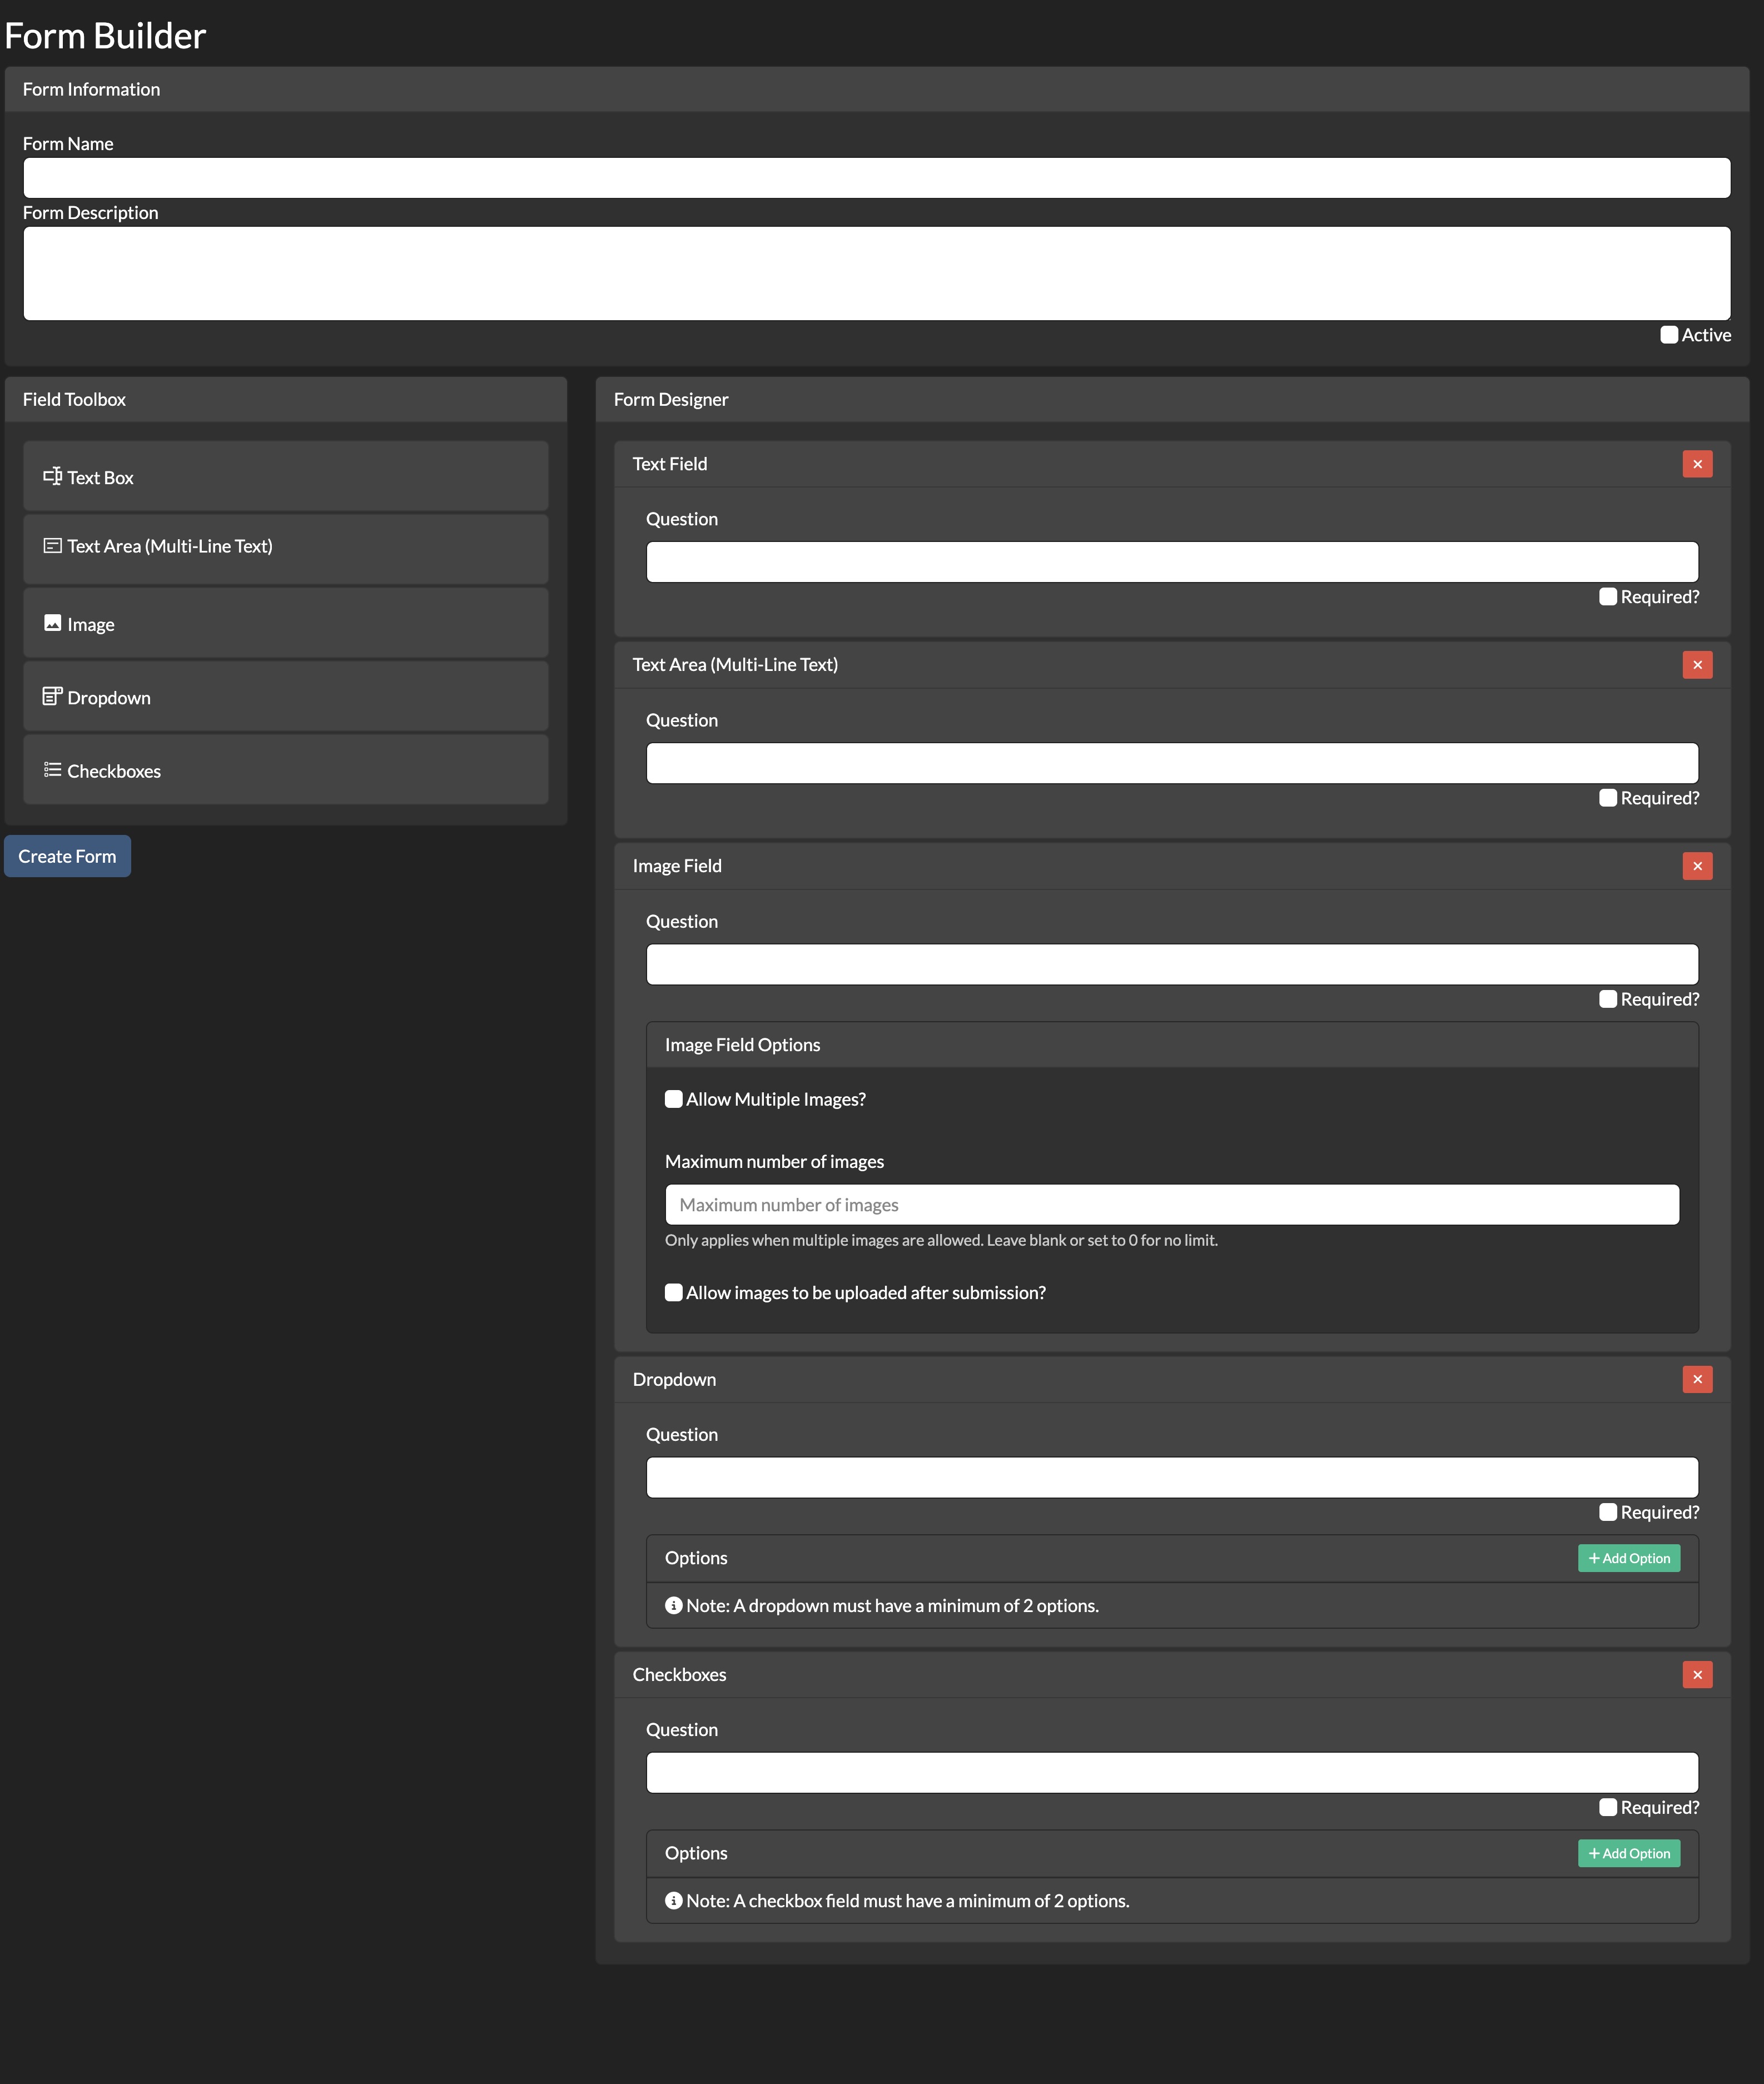1764x2084 pixels.
Task: Focus the Maximum number of images input
Action: pos(1172,1204)
